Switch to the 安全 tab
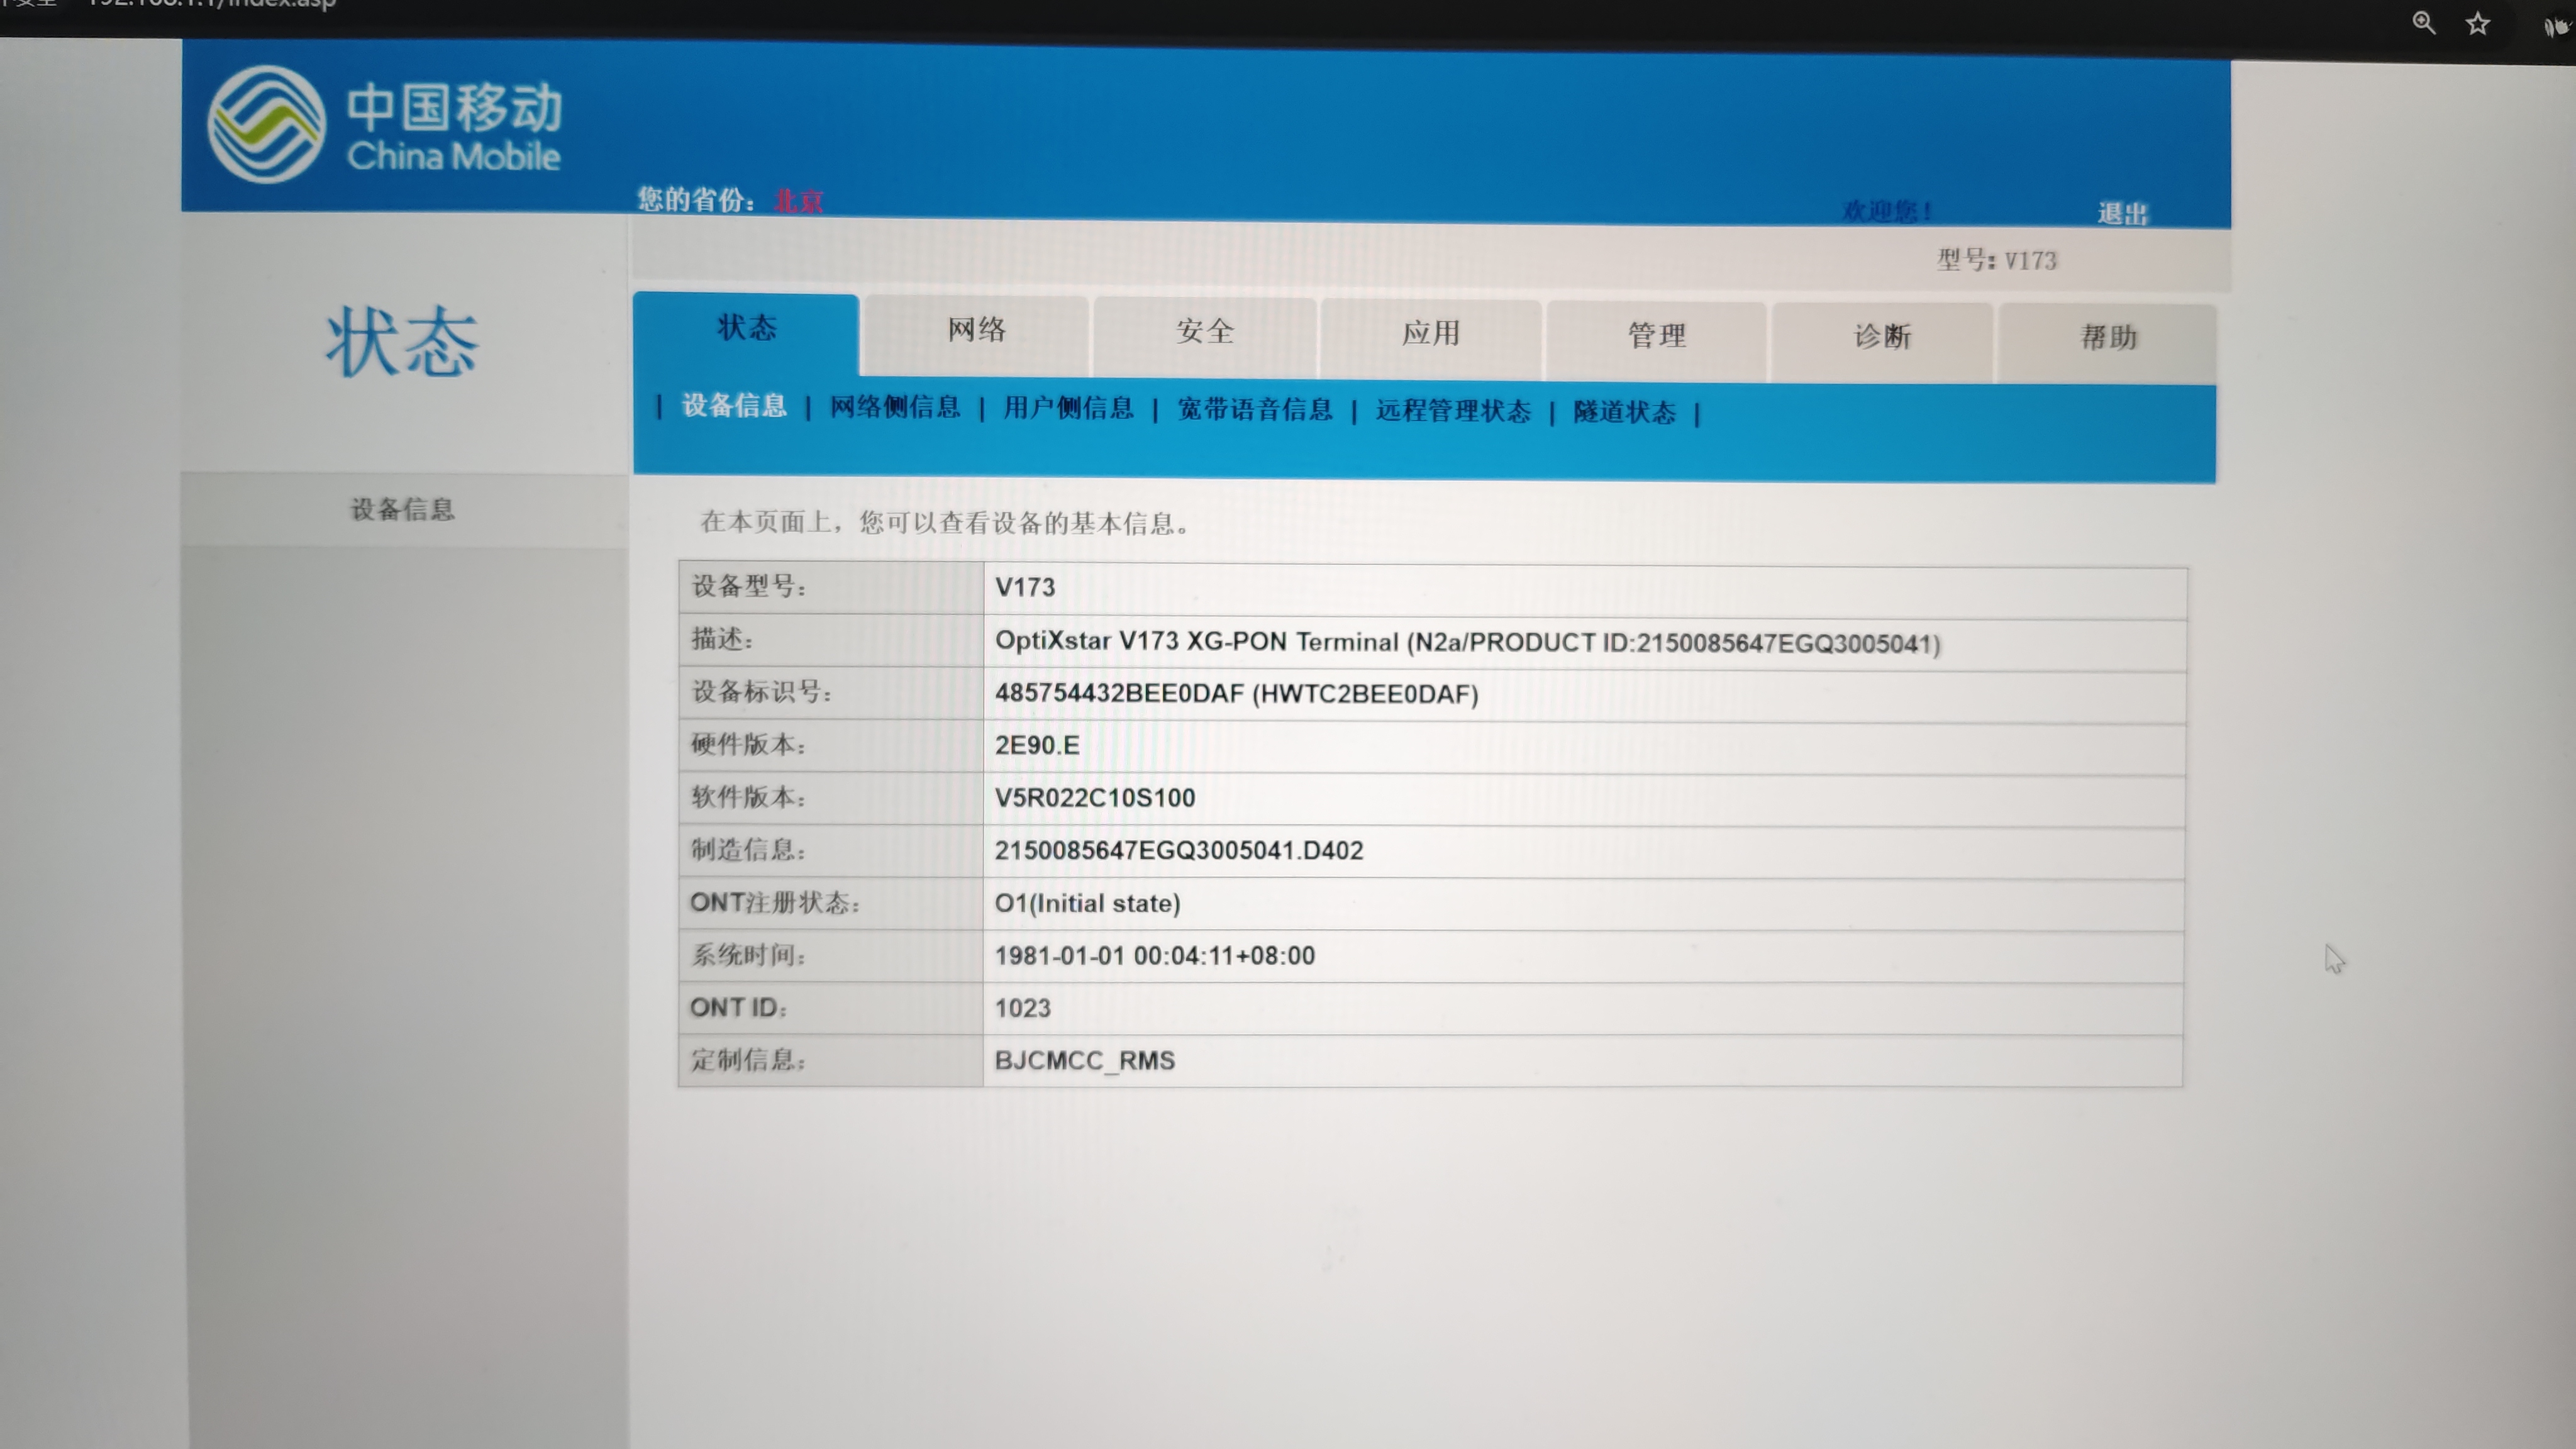The height and width of the screenshot is (1449, 2576). (1205, 332)
